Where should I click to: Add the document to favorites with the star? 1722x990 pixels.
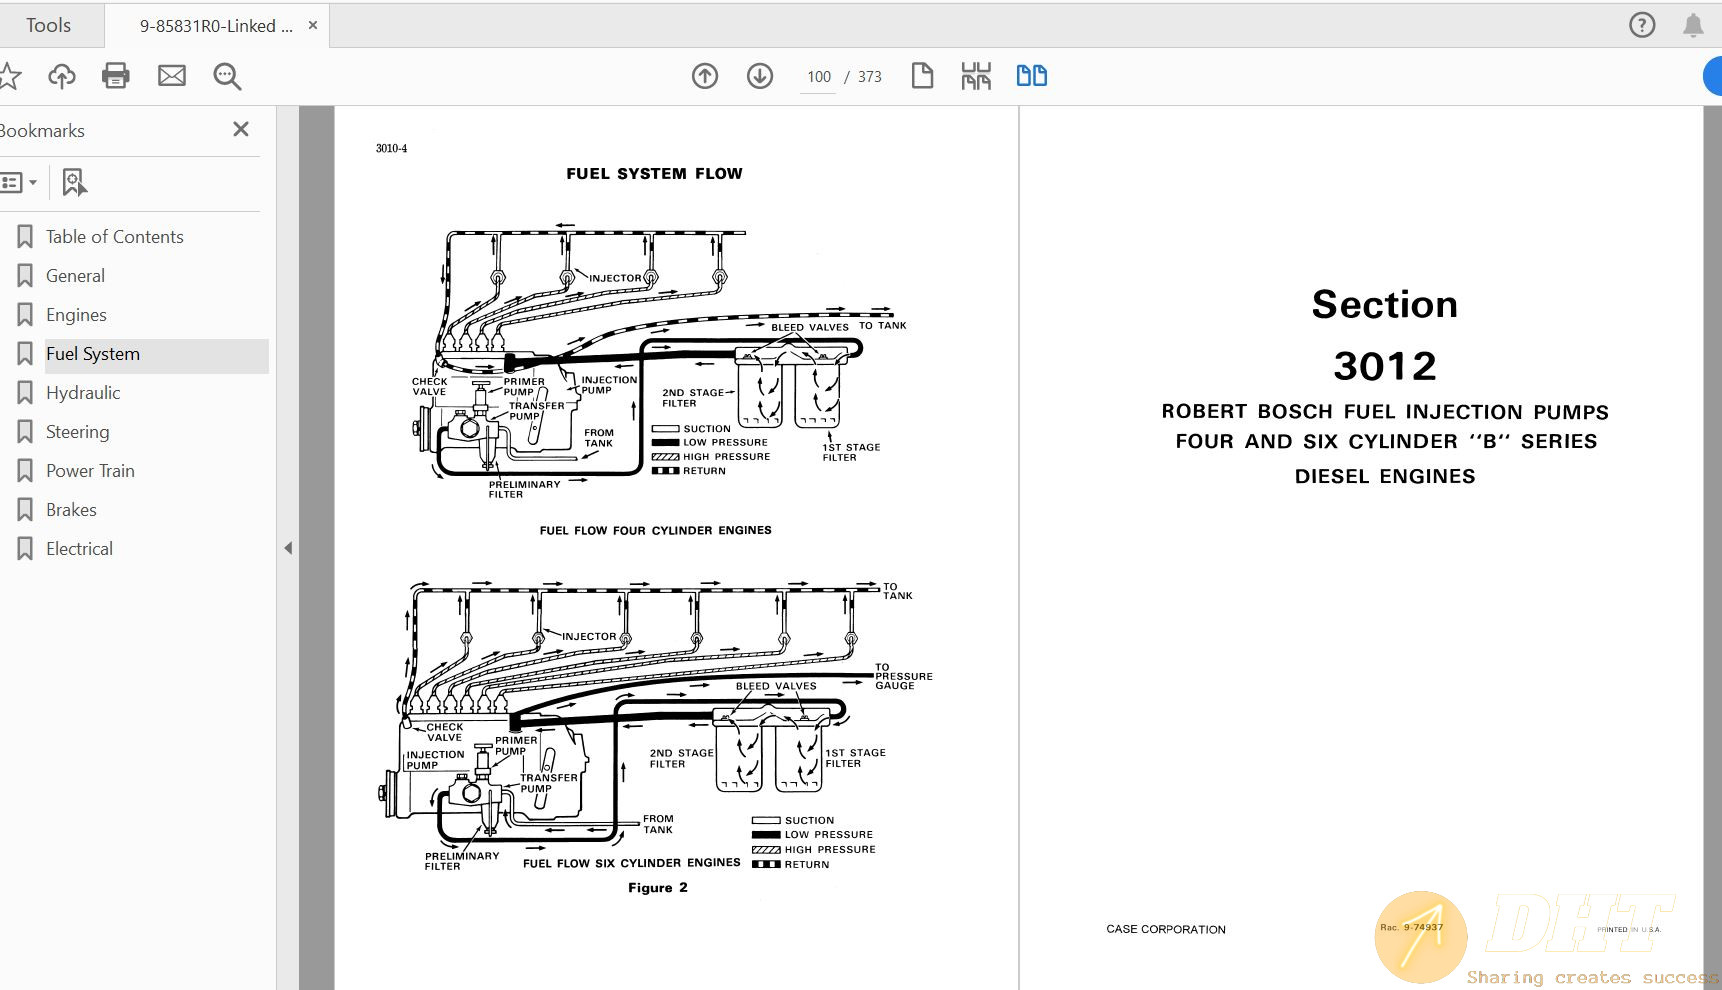(10, 75)
